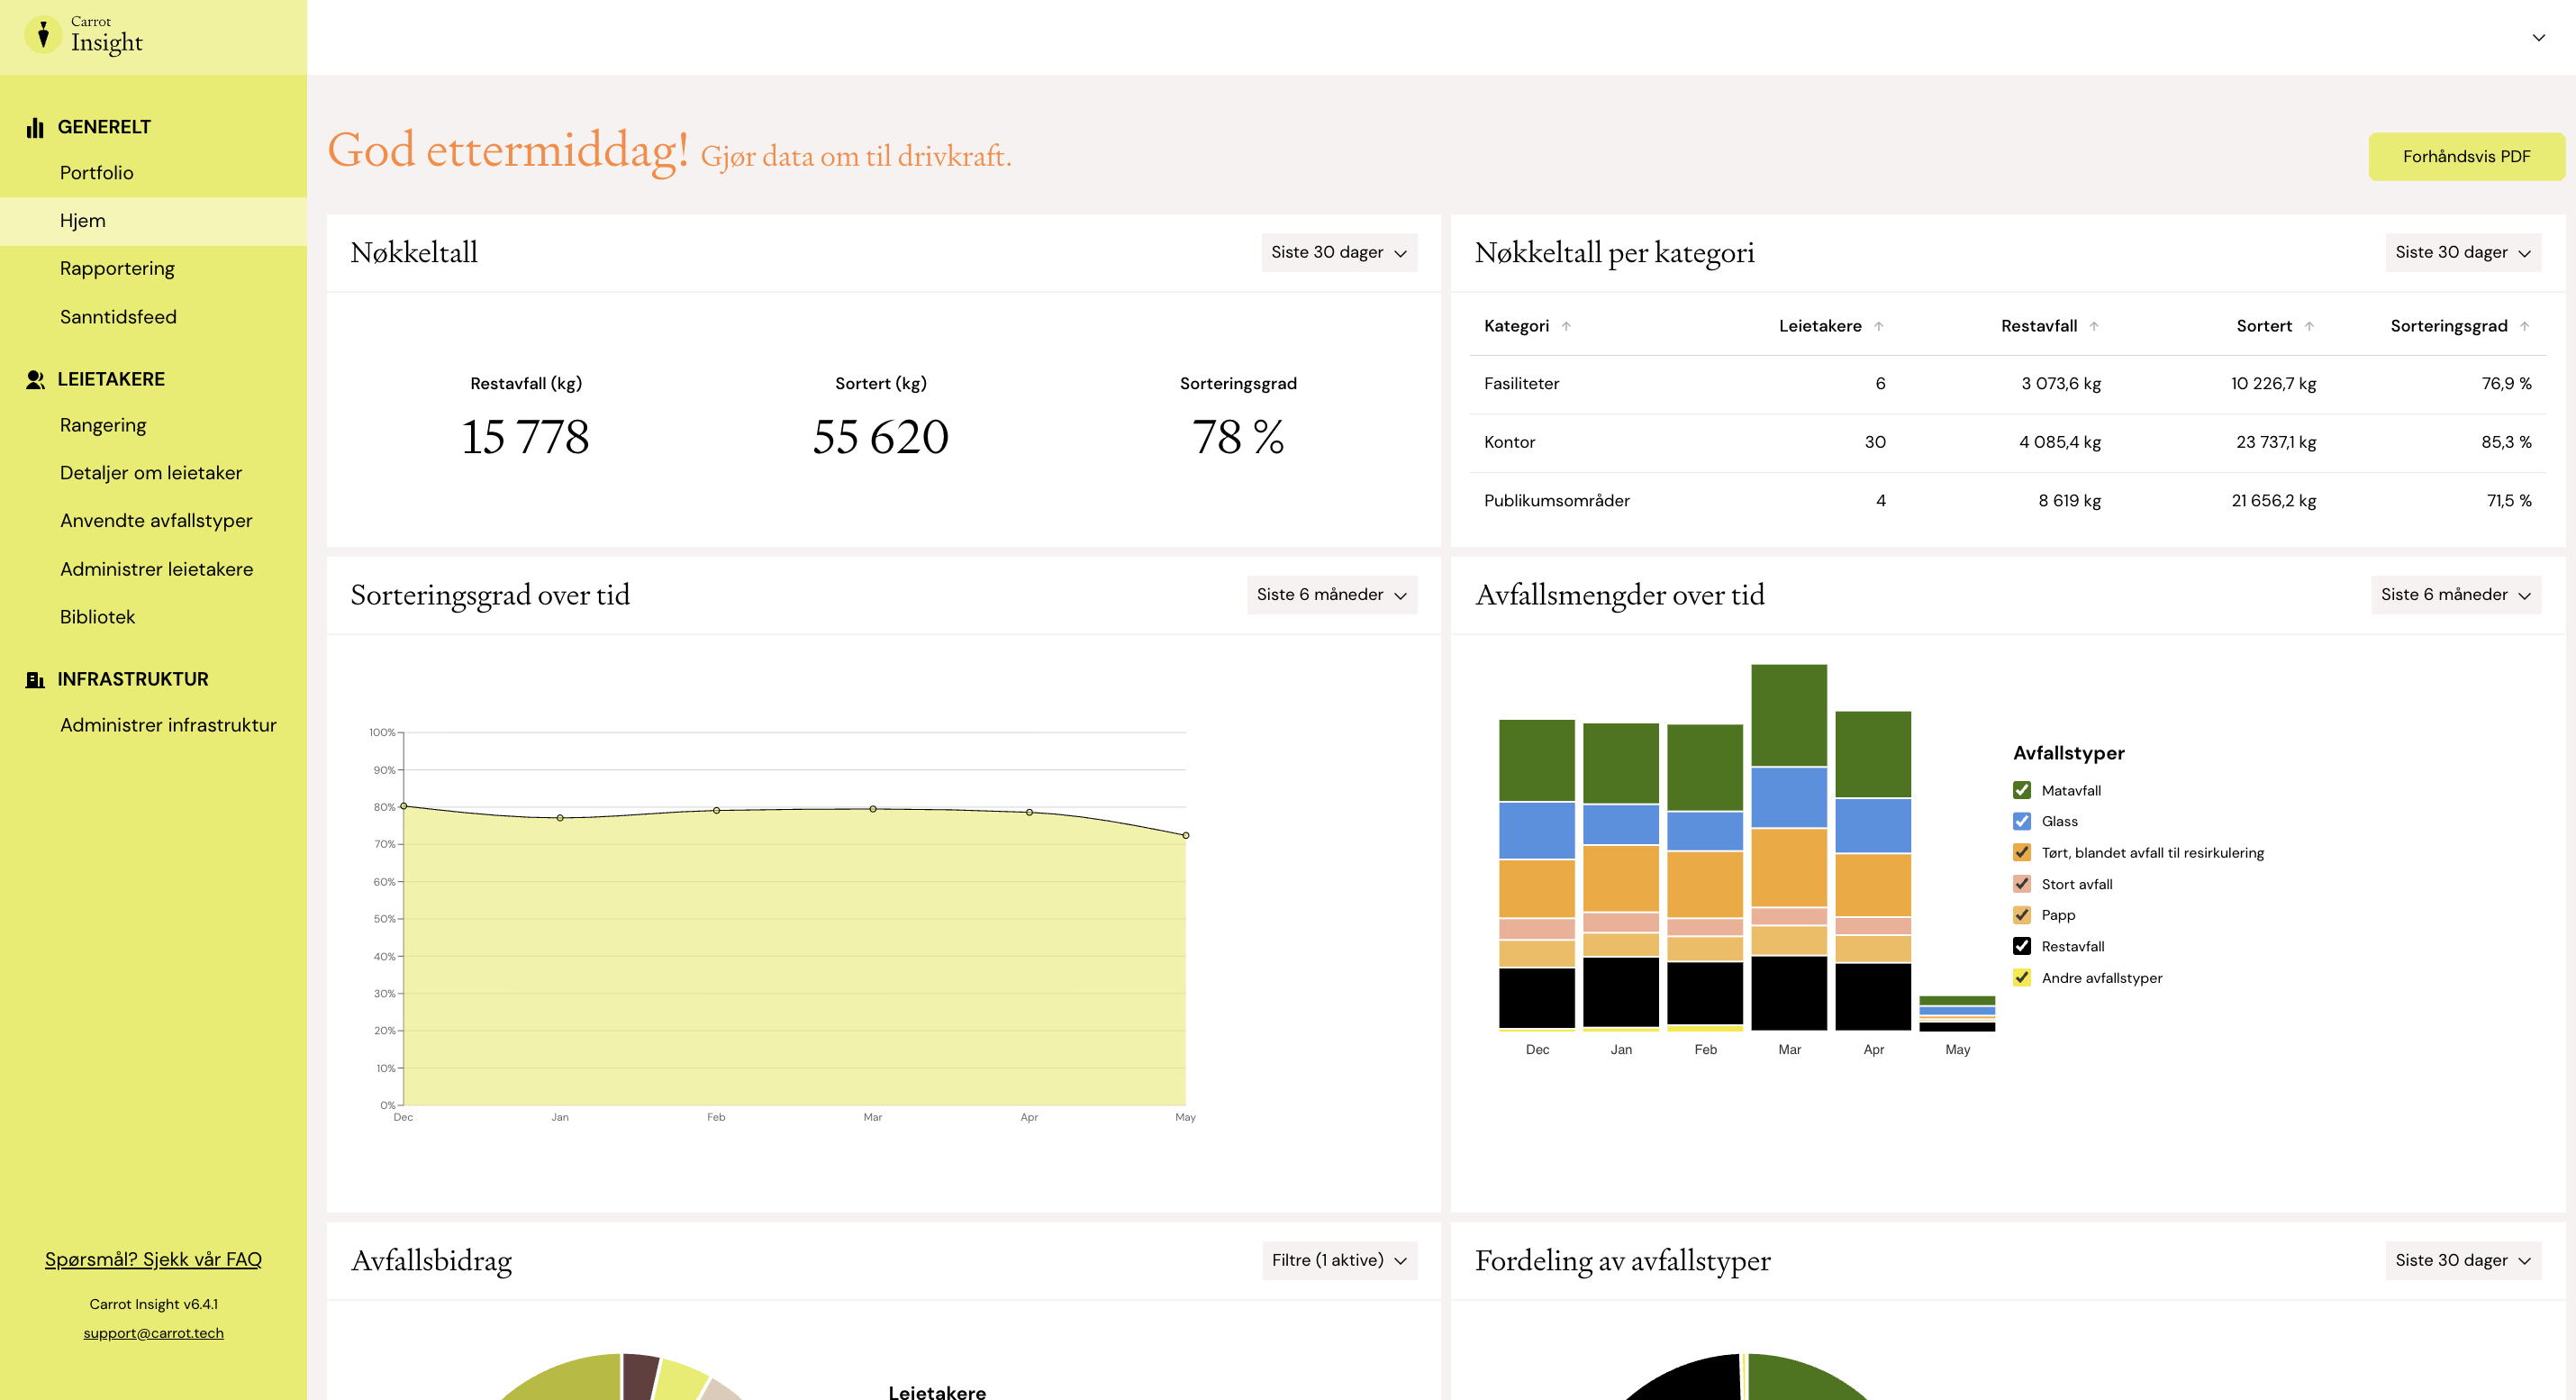Sort table by Sorteringsgrad arrow icon

coord(2524,326)
